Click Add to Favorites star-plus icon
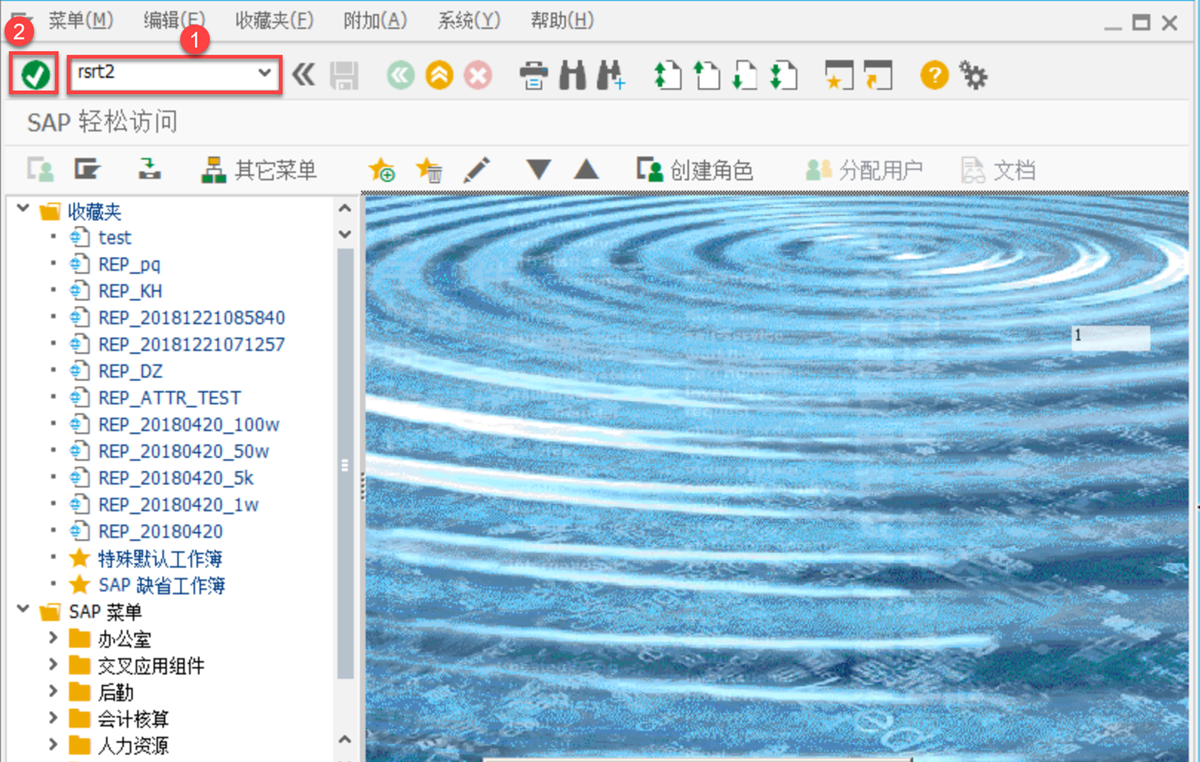This screenshot has width=1200, height=762. tap(381, 170)
